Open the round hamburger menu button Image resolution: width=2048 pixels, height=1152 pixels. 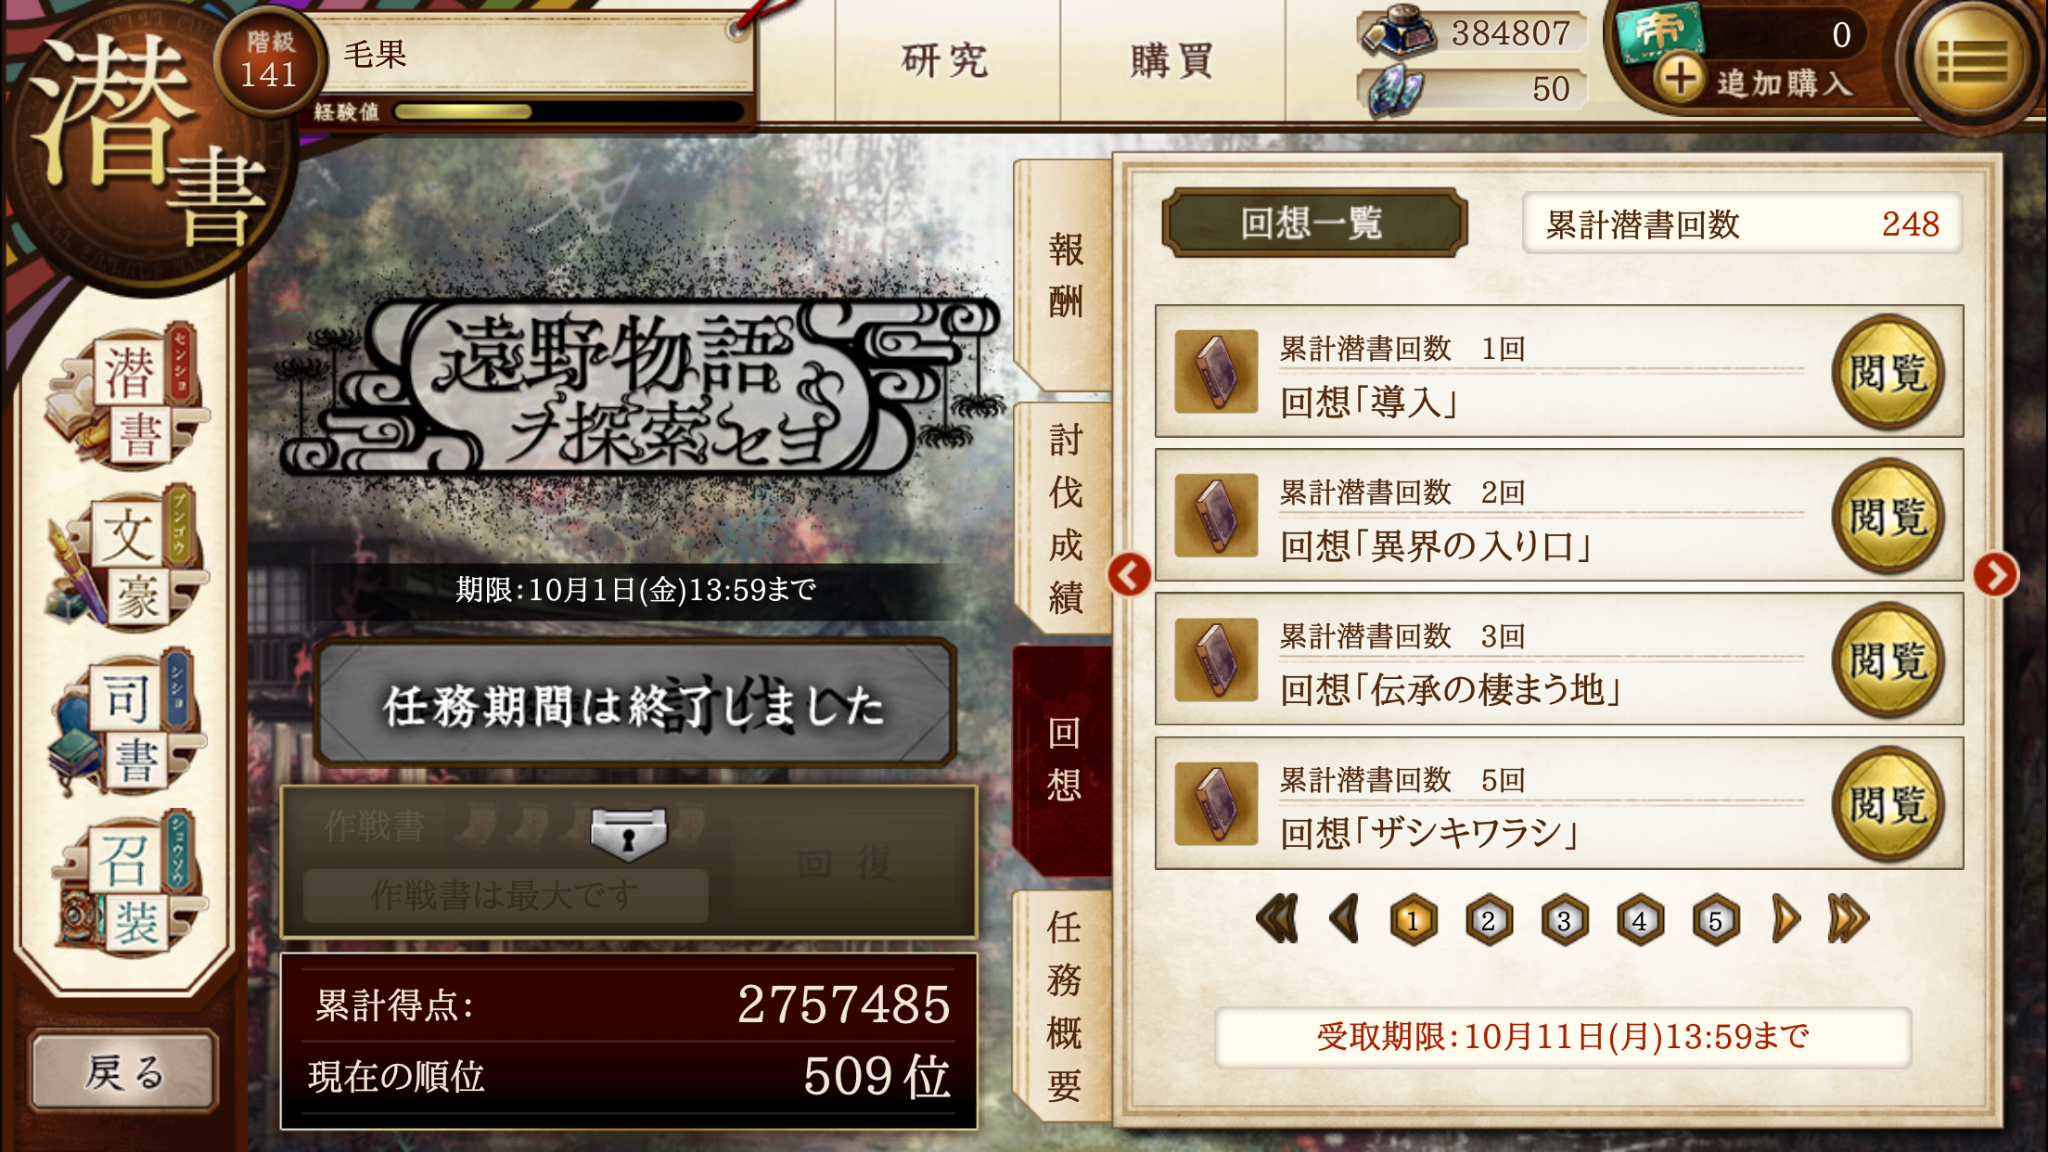pyautogui.click(x=1971, y=63)
